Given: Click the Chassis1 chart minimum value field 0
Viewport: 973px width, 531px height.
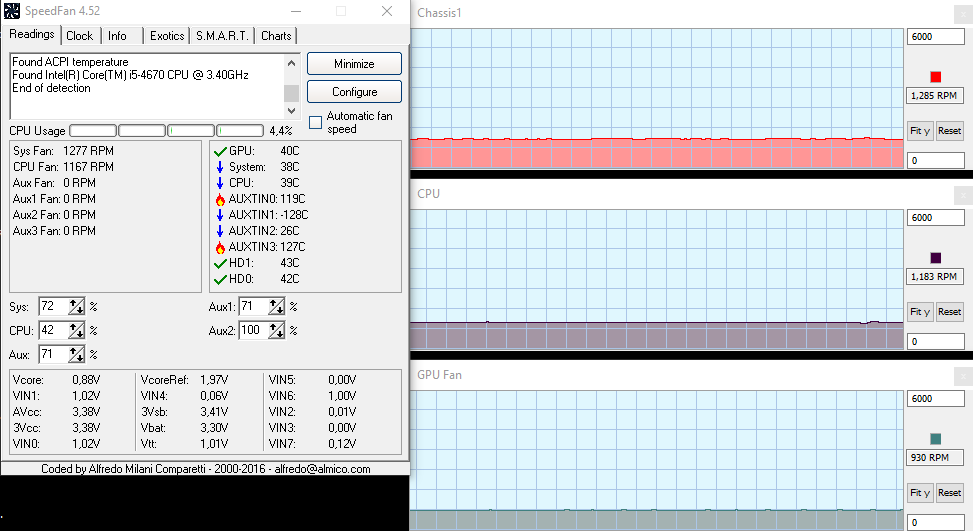Looking at the screenshot, I should click(936, 161).
